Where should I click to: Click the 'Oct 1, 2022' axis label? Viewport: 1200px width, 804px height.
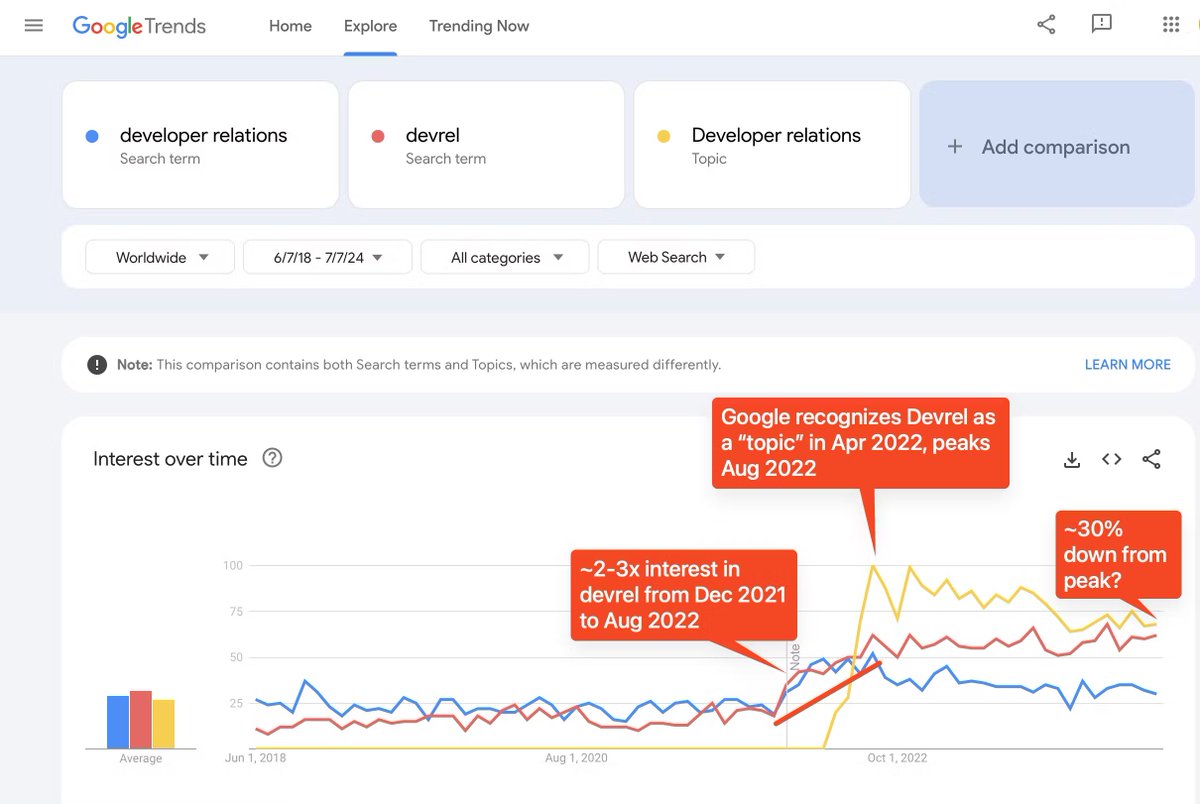897,758
